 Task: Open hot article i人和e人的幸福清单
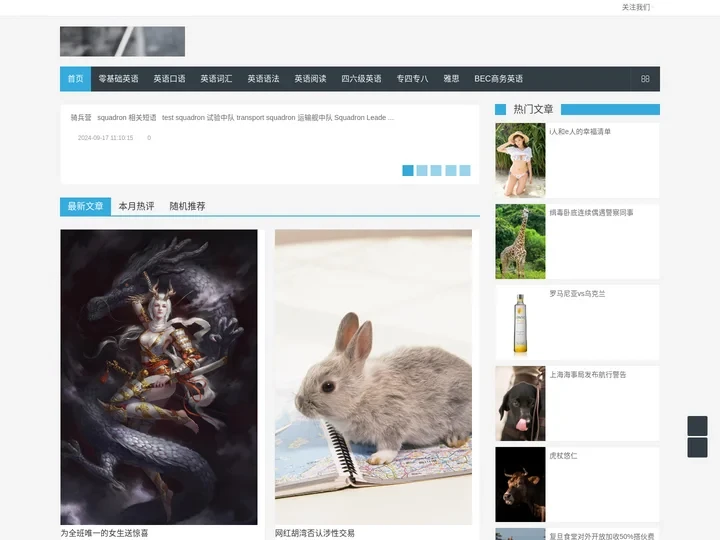[580, 132]
